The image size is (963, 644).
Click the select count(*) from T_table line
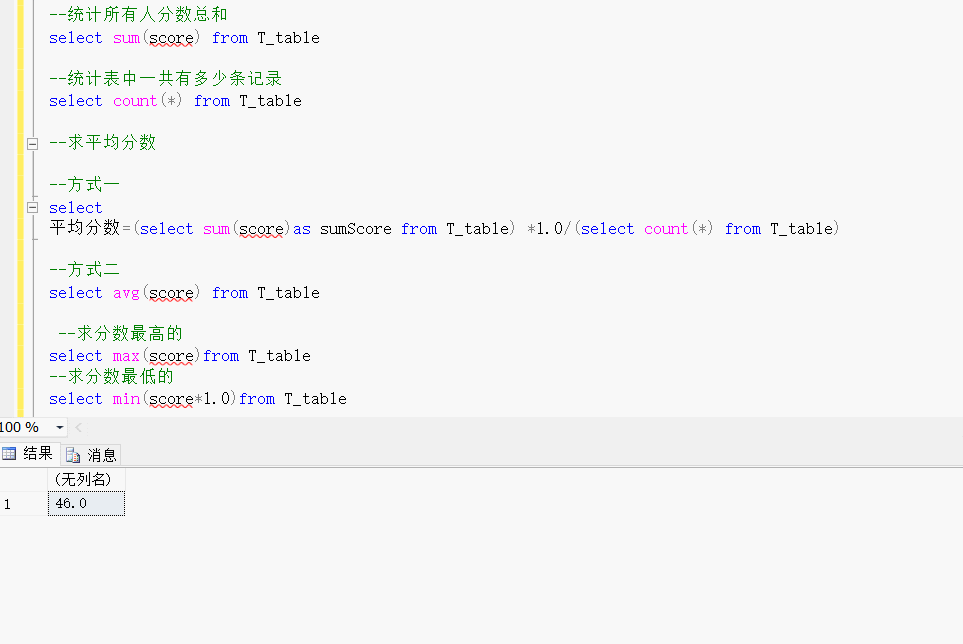pyautogui.click(x=175, y=101)
